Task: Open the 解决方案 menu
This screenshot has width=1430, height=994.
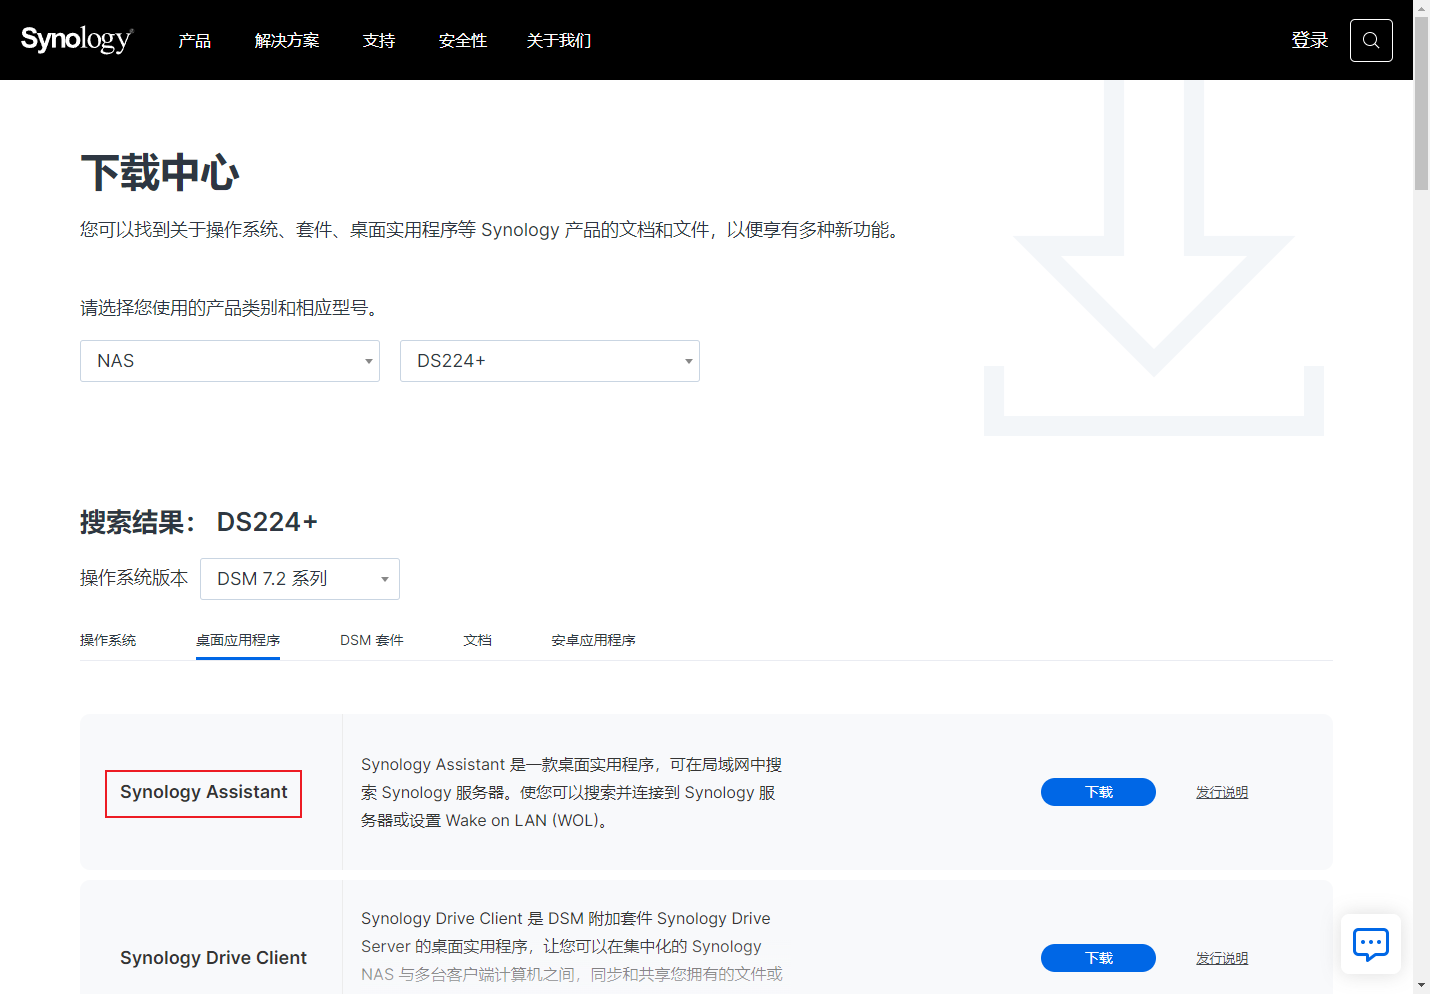Action: click(x=287, y=40)
